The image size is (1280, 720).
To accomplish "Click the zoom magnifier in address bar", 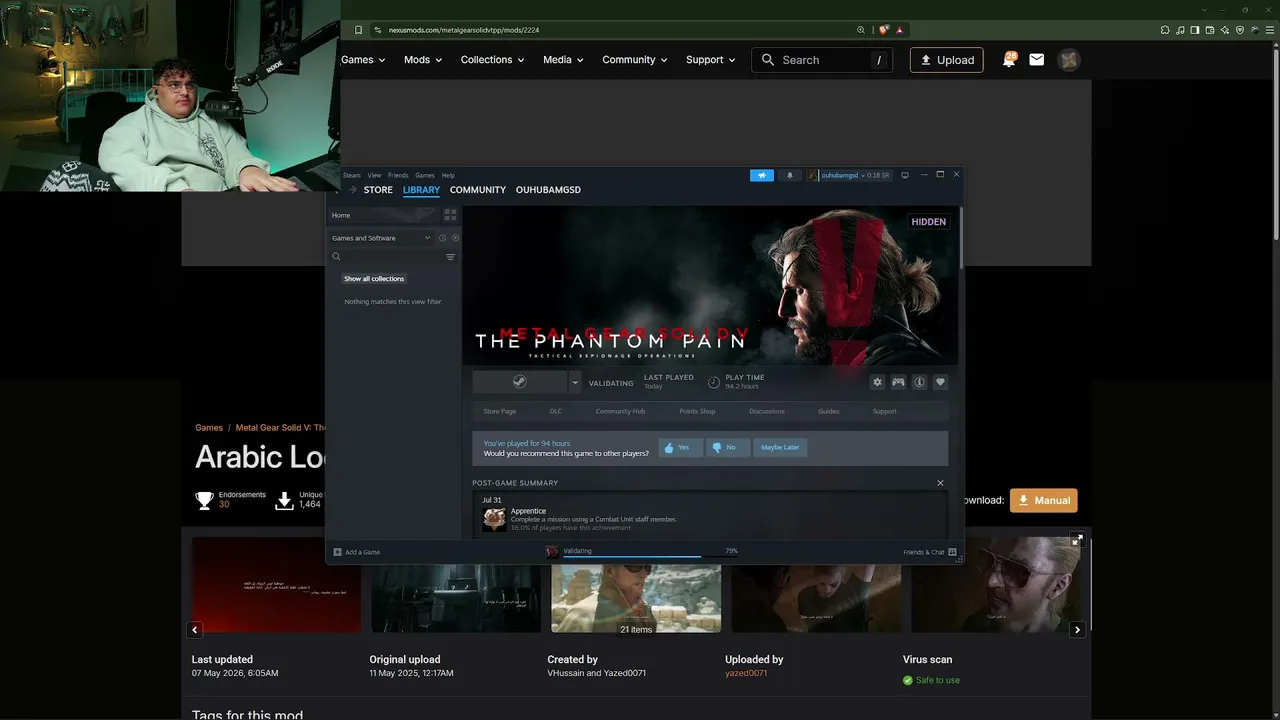I will coord(861,30).
